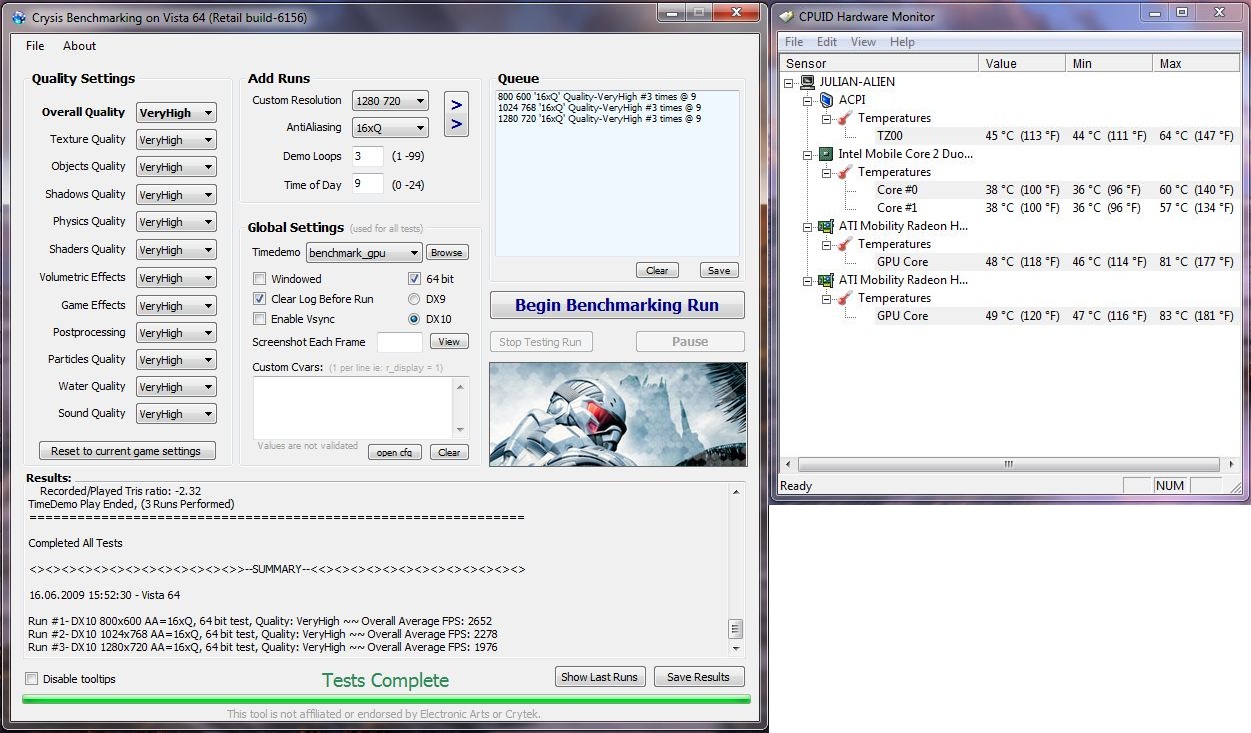1251x733 pixels.
Task: Click the Sensor column header
Action: pyautogui.click(x=879, y=63)
